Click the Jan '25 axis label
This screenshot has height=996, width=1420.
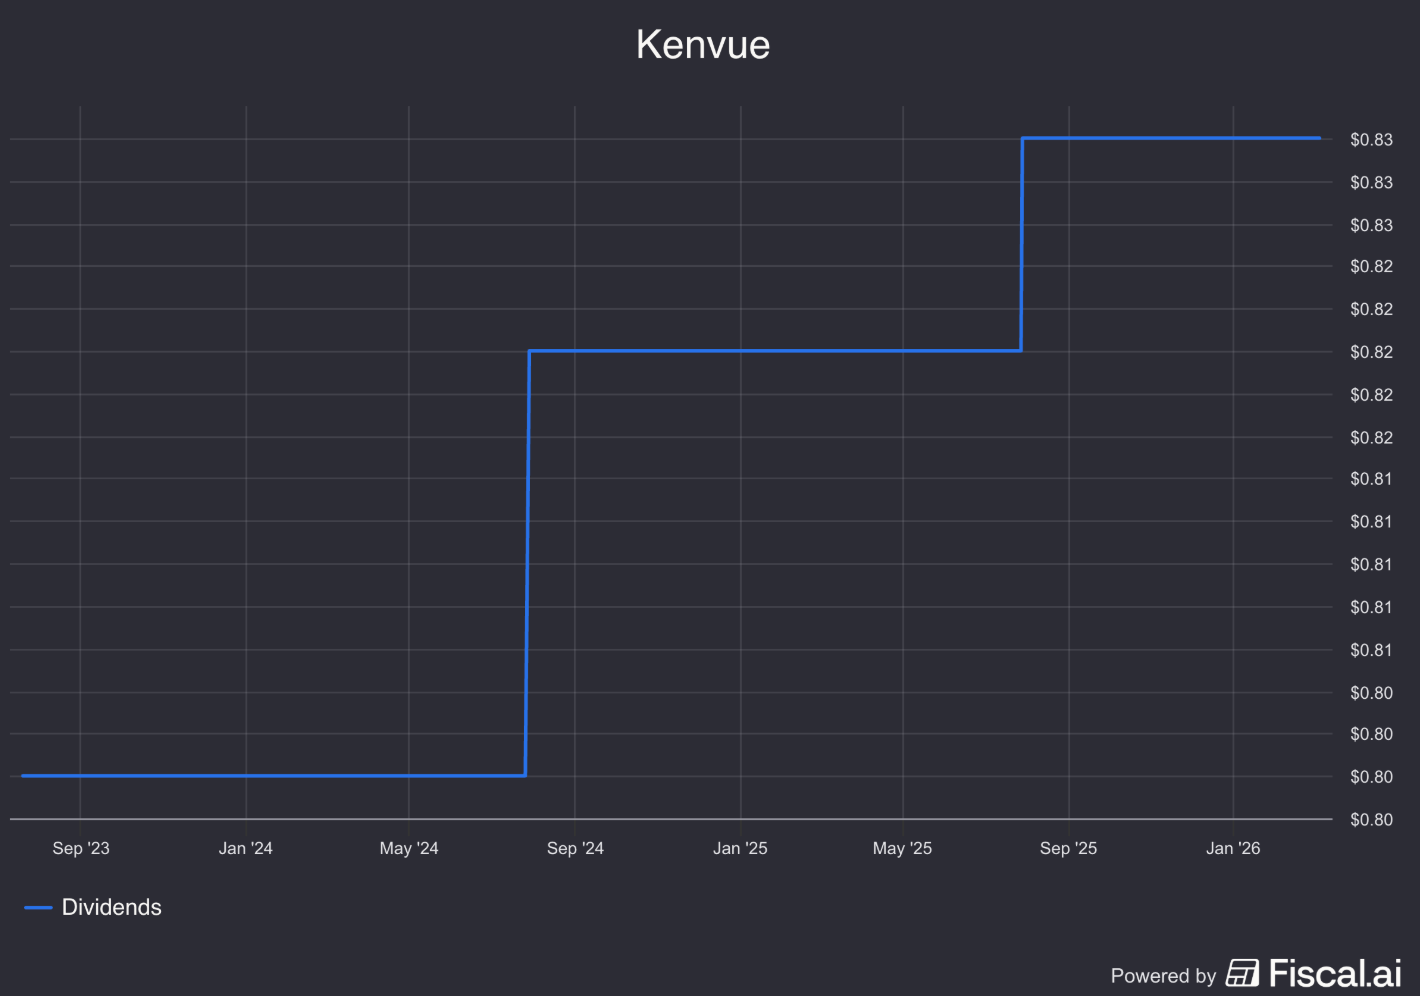coord(740,848)
